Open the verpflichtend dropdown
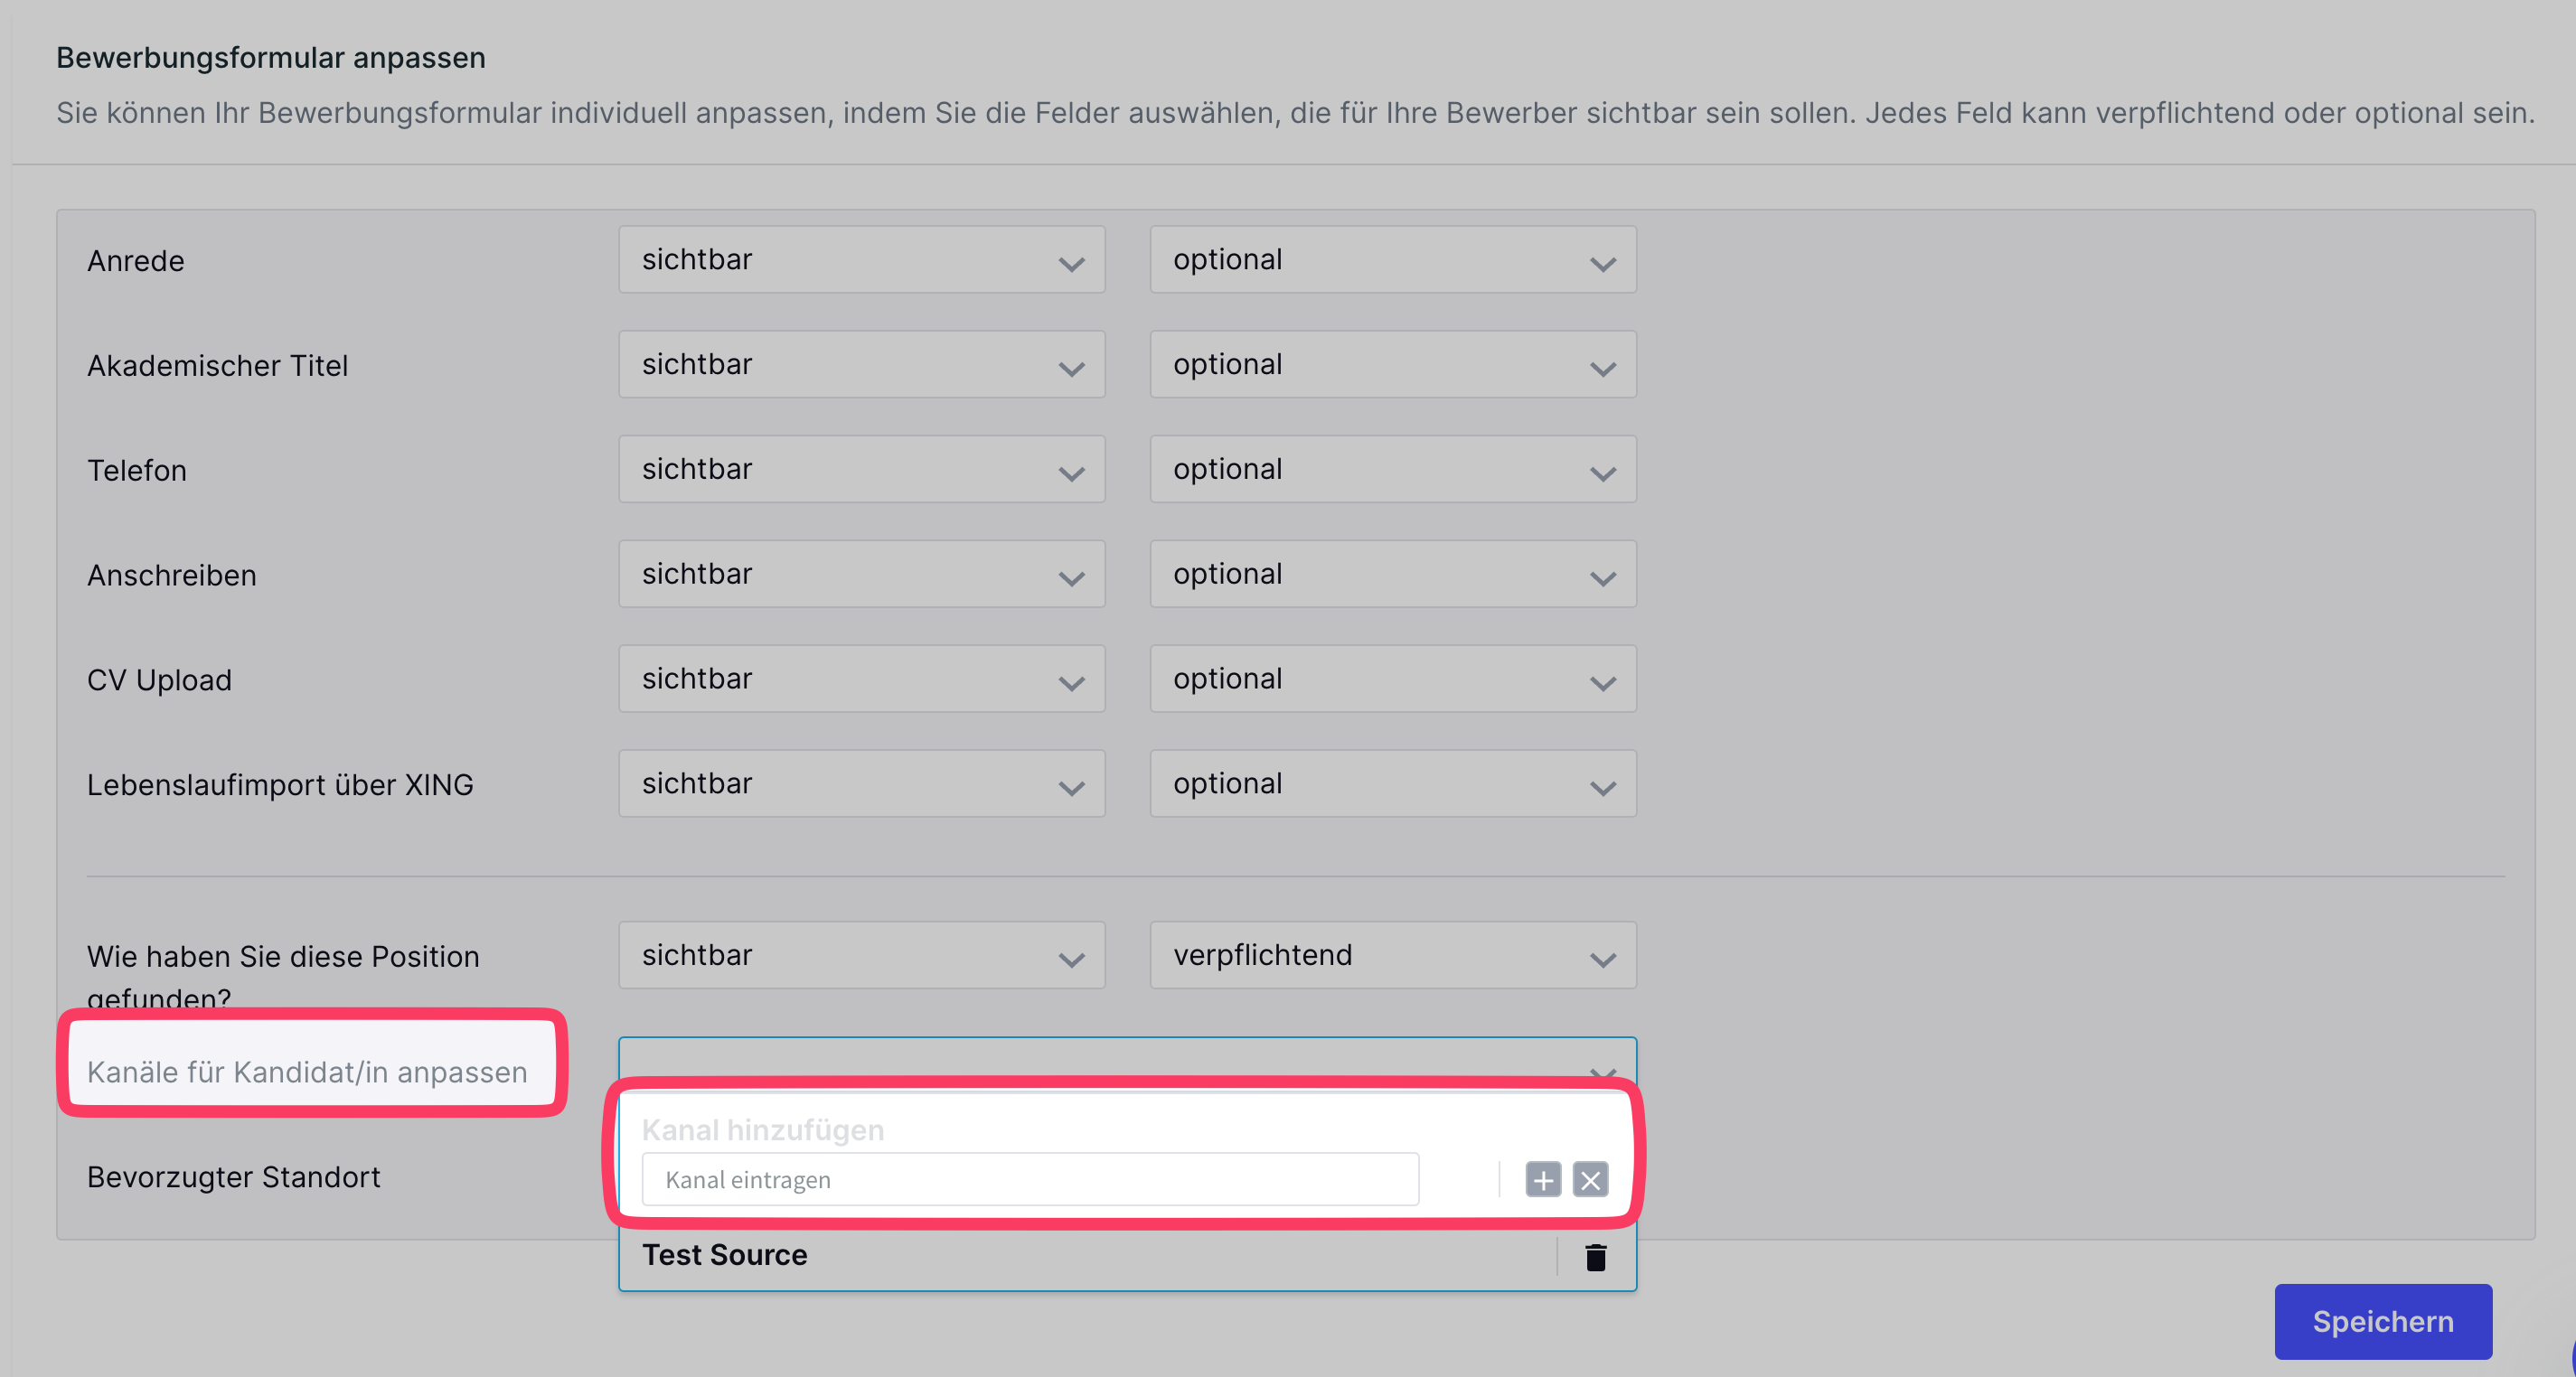The image size is (2576, 1377). coord(1392,956)
